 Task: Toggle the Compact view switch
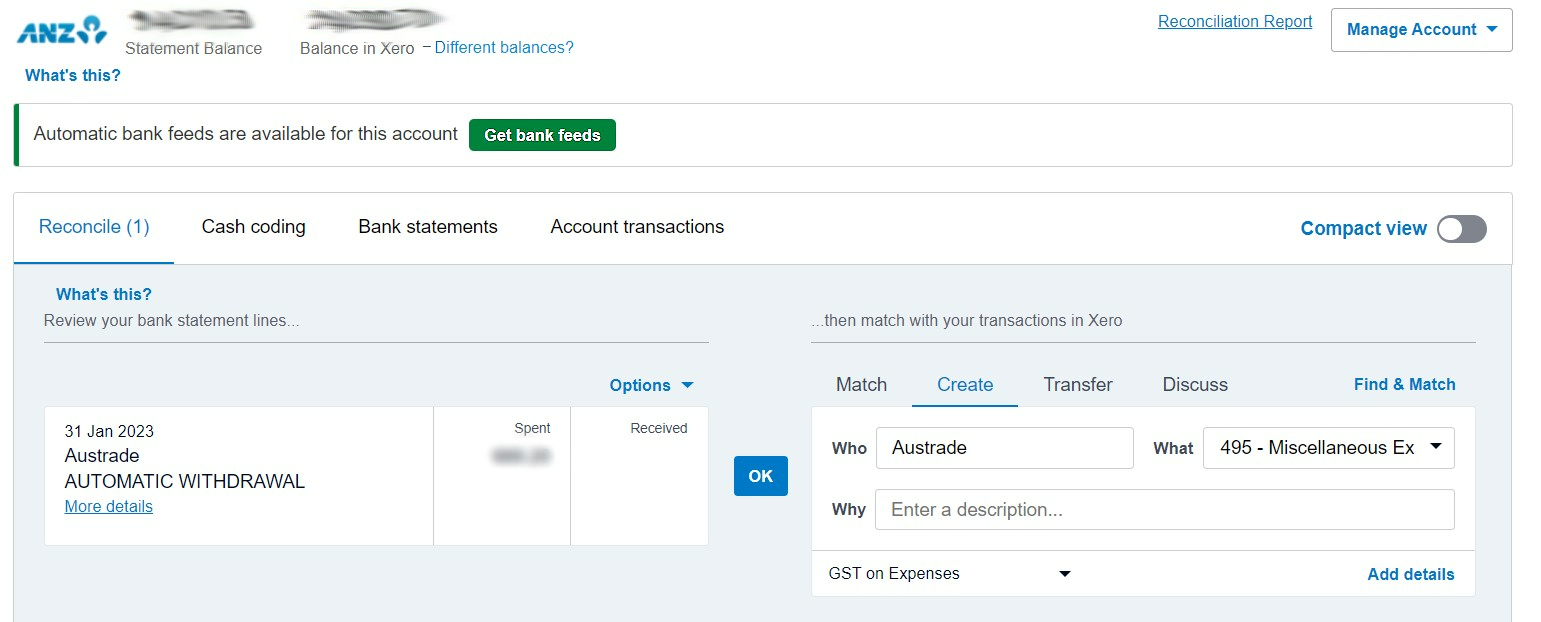(1461, 229)
